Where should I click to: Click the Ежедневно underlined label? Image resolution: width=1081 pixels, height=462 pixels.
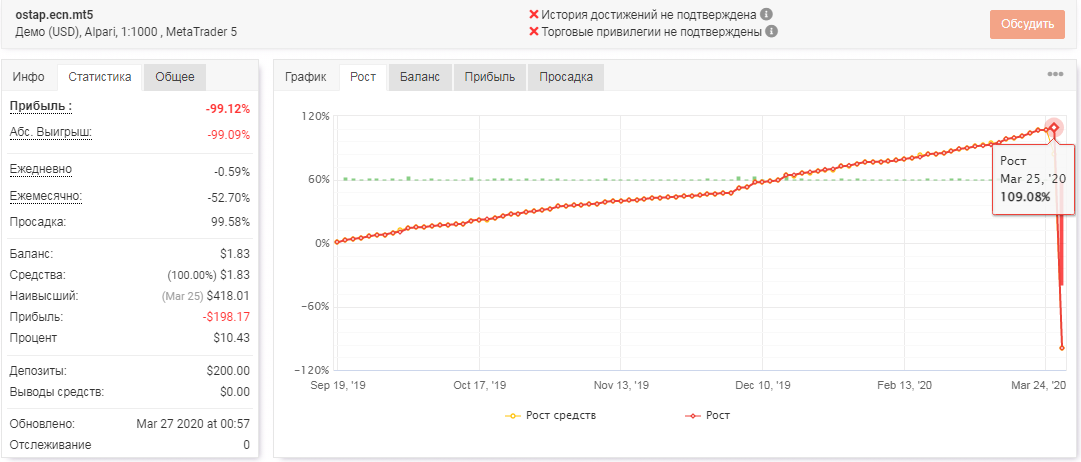pyautogui.click(x=41, y=170)
